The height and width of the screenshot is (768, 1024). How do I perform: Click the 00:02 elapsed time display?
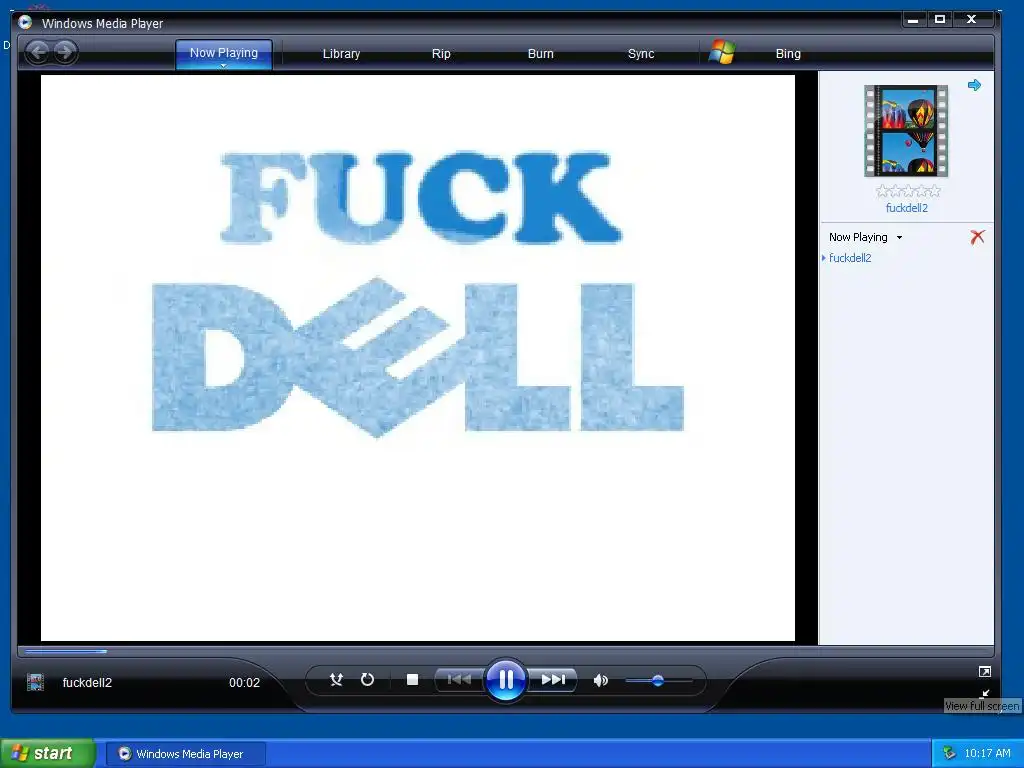point(244,682)
